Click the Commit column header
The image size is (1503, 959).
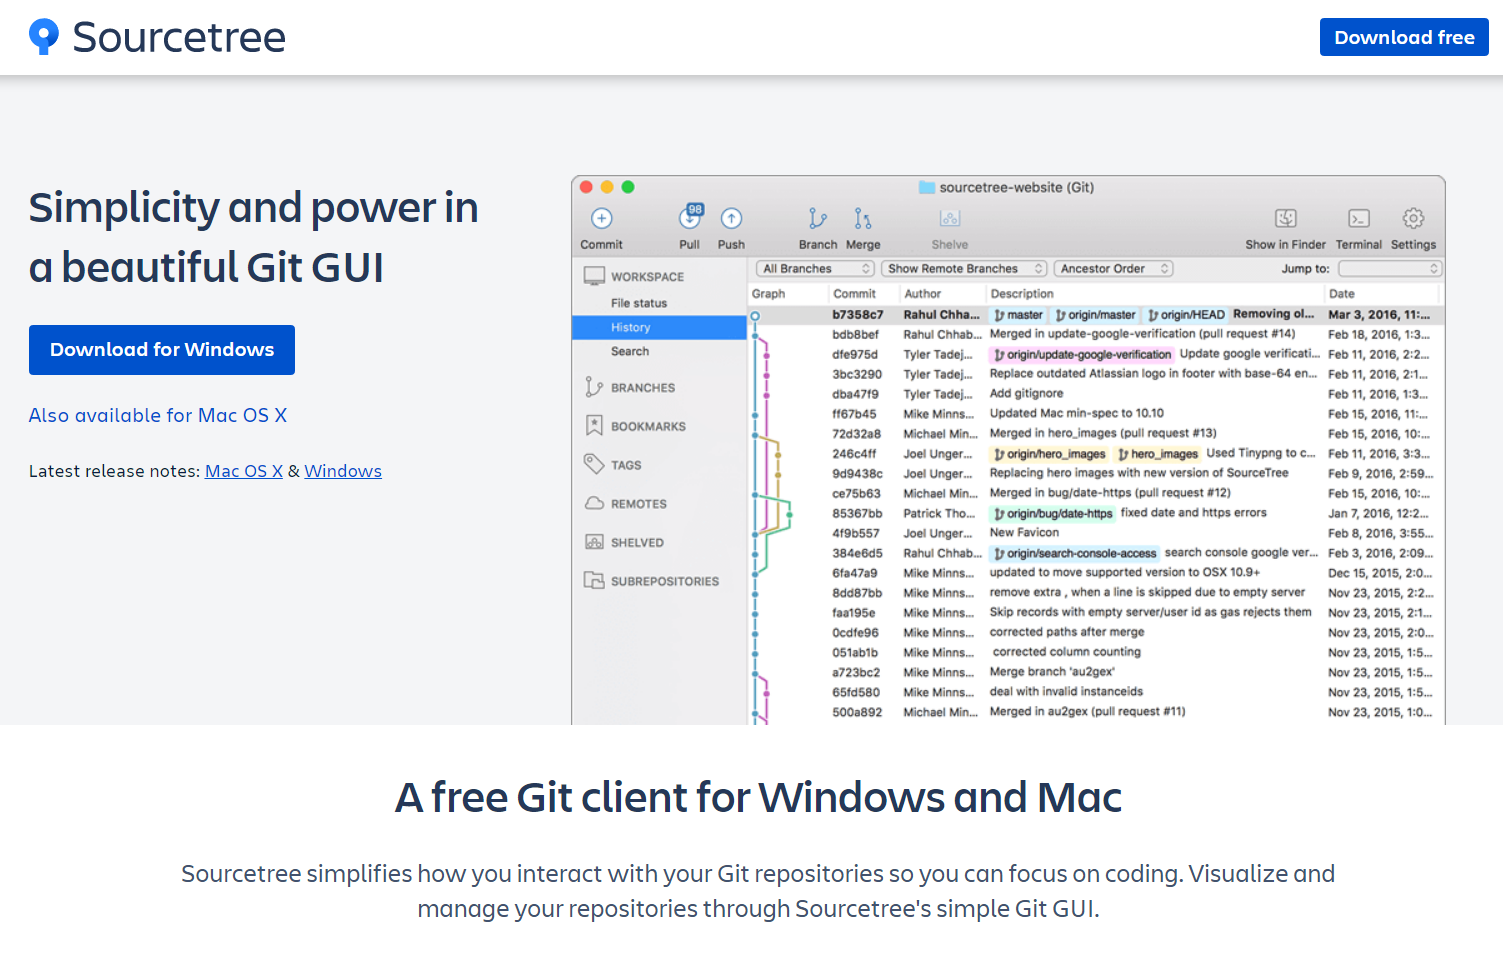(x=854, y=294)
